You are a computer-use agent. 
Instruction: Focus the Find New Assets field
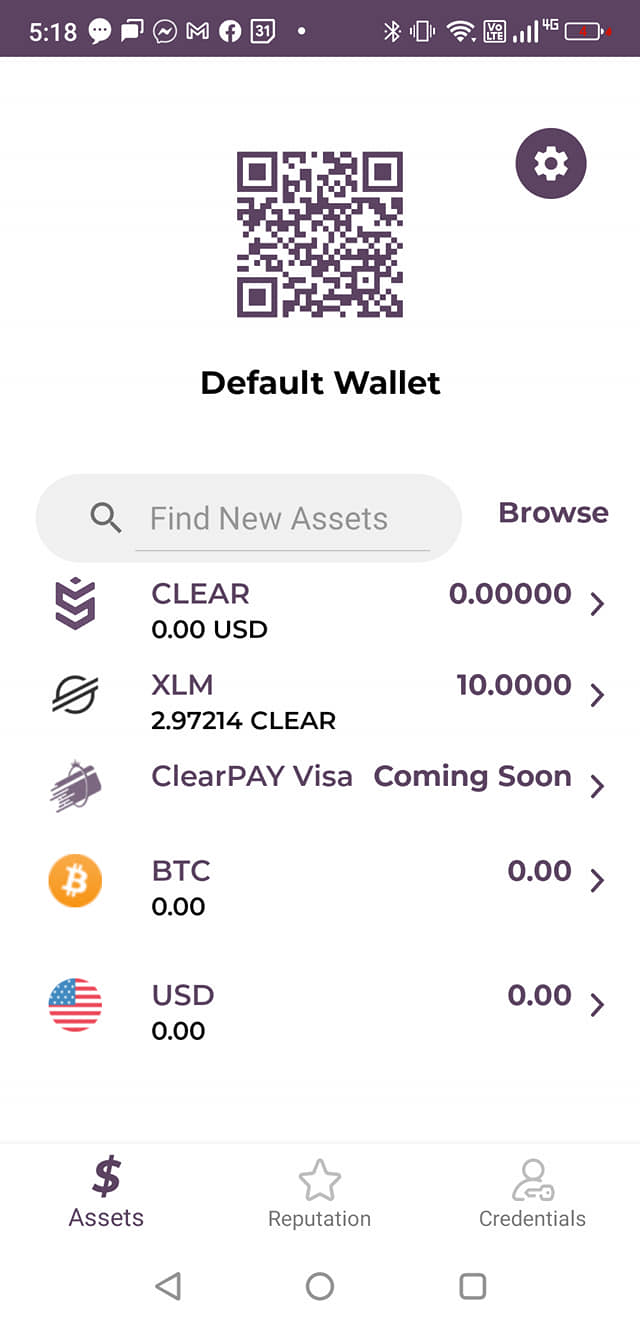(x=282, y=519)
